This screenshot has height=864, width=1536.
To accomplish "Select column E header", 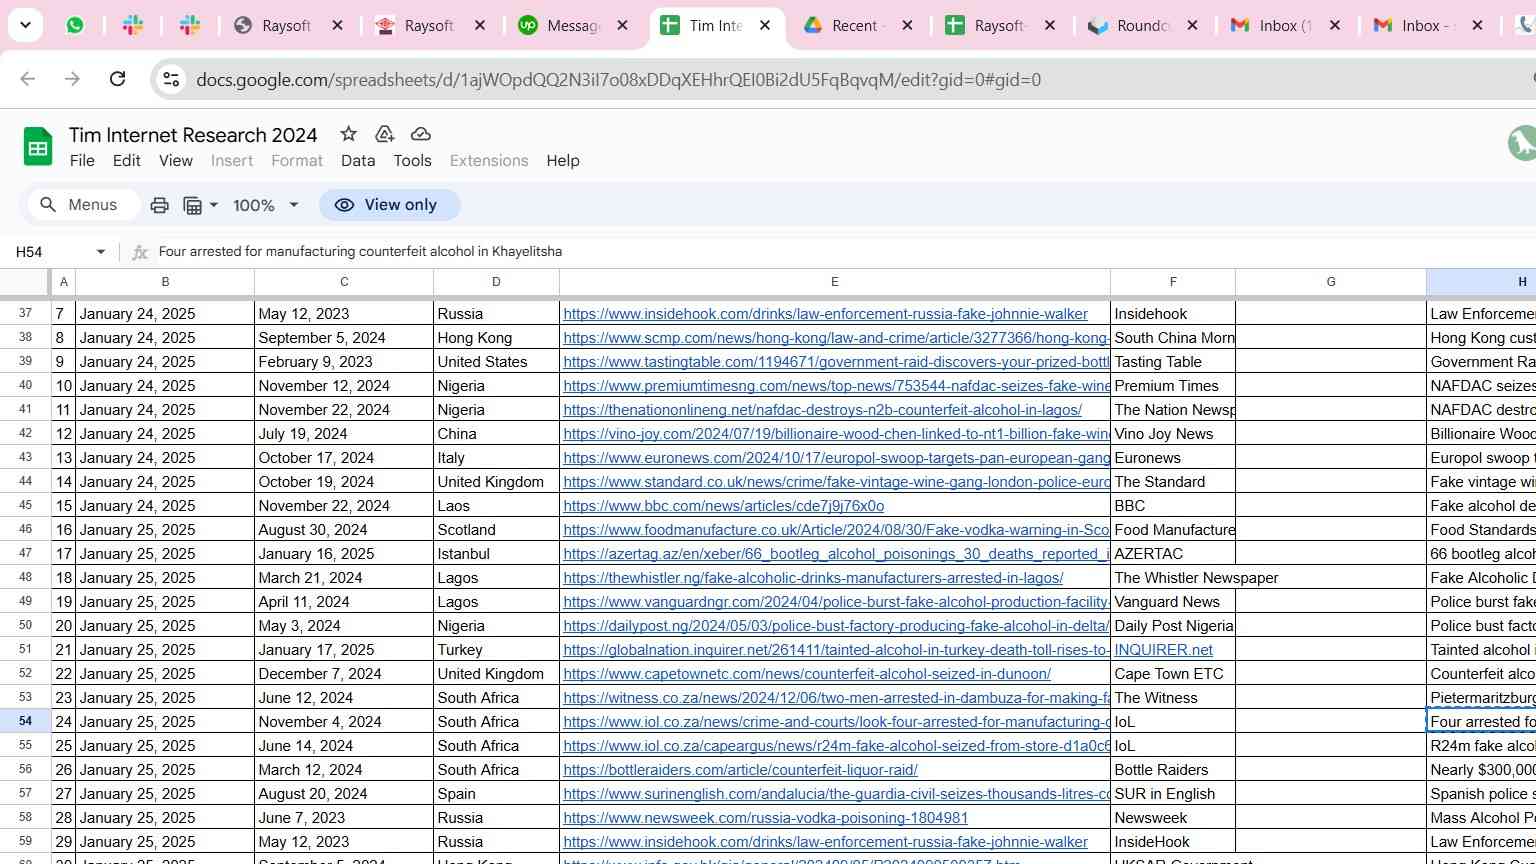I will (x=834, y=282).
